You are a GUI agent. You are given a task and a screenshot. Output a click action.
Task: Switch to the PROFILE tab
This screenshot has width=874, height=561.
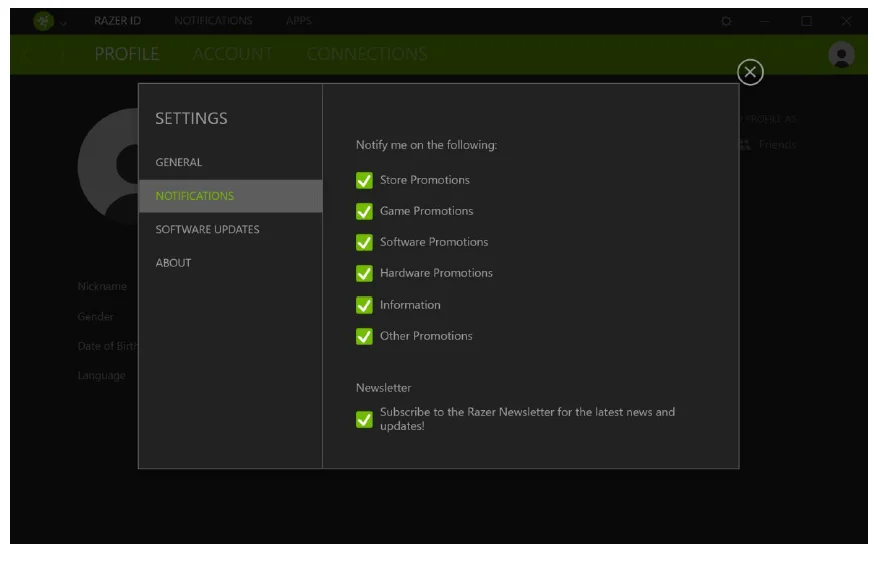point(127,54)
